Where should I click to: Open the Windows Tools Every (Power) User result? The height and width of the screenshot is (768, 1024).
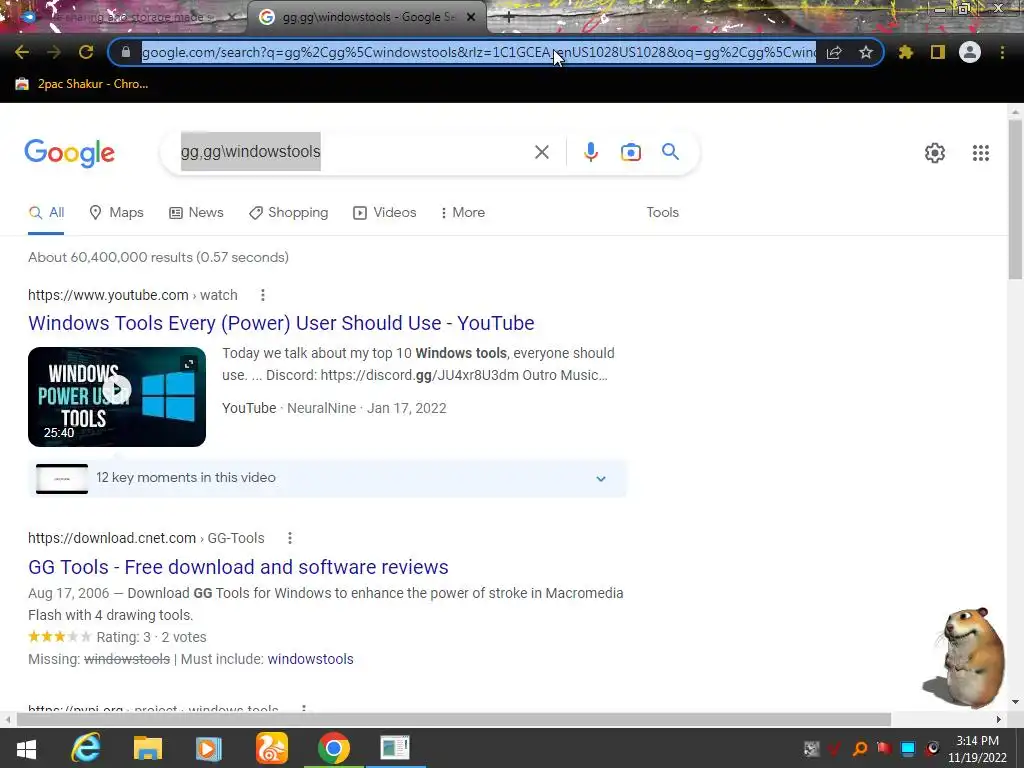pyautogui.click(x=281, y=323)
